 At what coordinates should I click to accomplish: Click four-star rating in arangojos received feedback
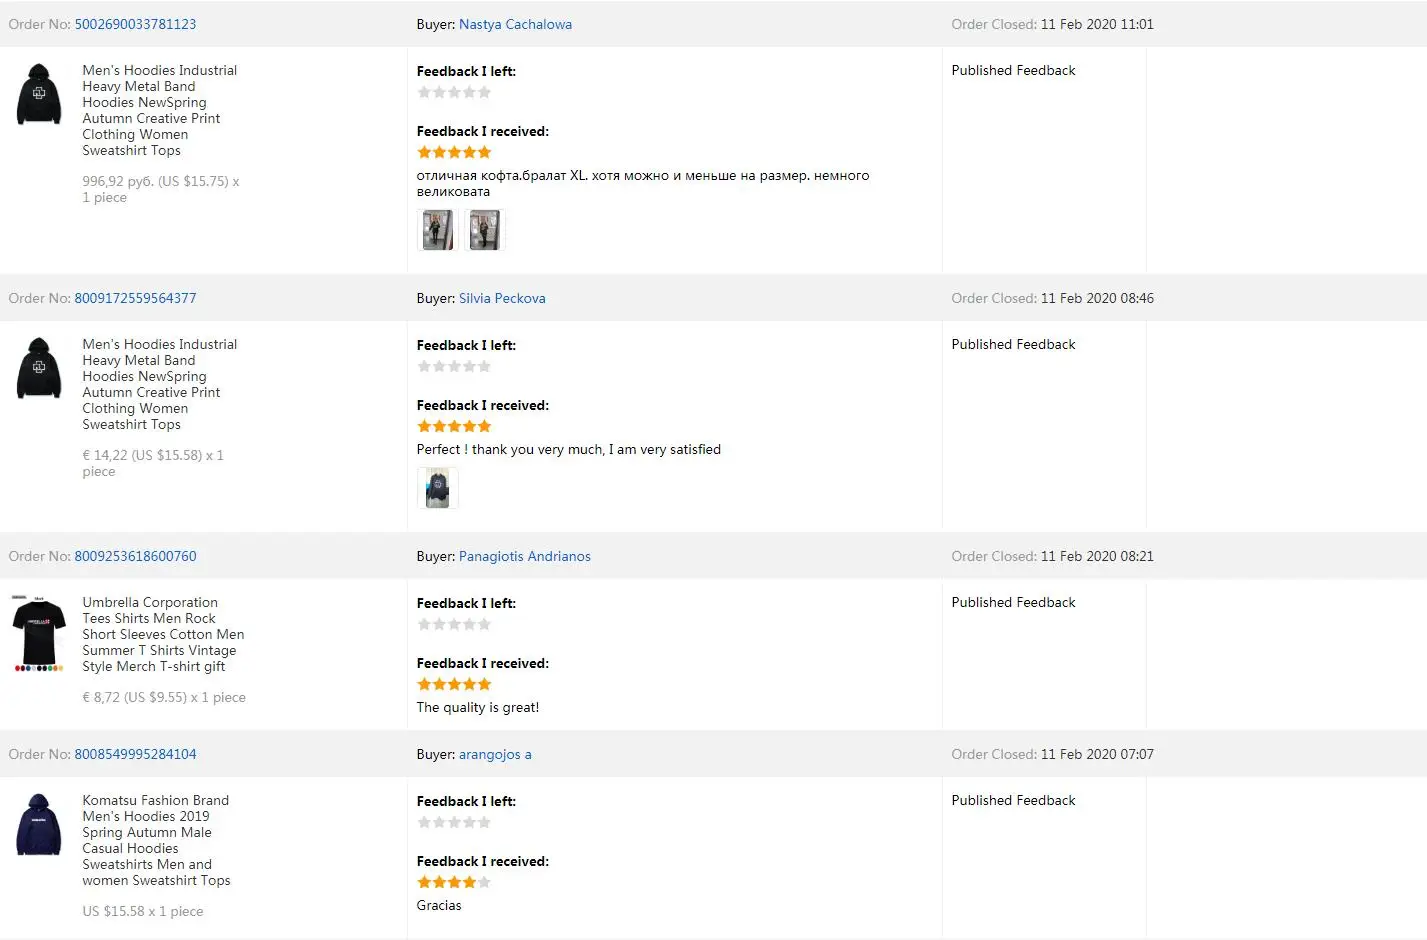coord(454,882)
